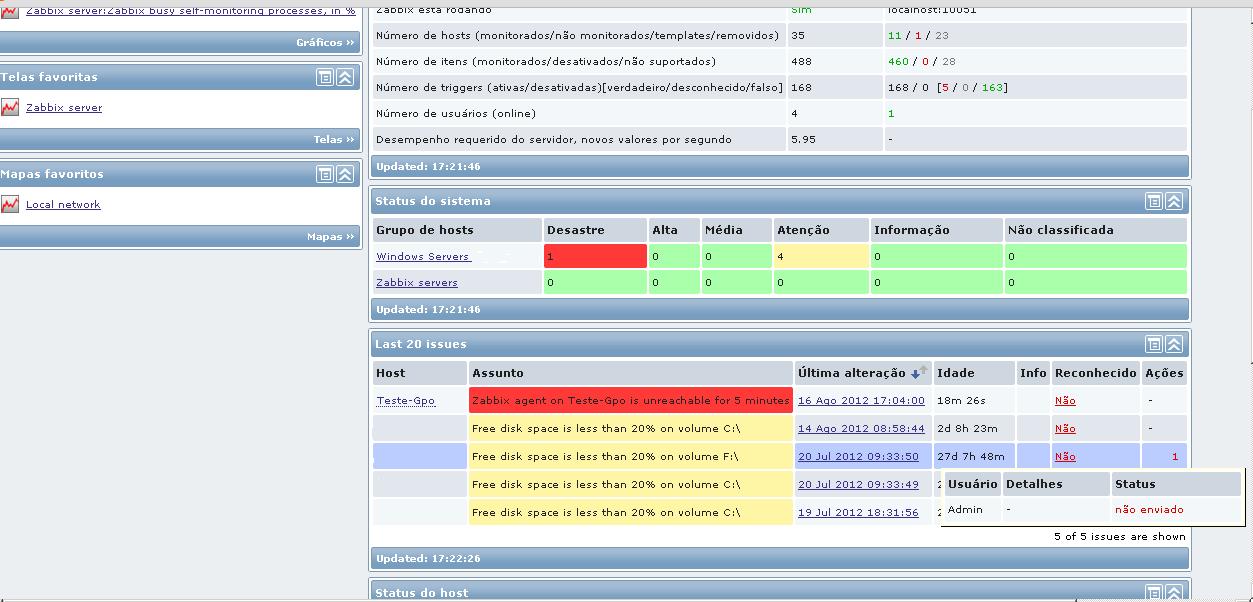Open menu icon of Mapas favoritos panel
Viewport: 1253px width, 602px height.
click(325, 174)
